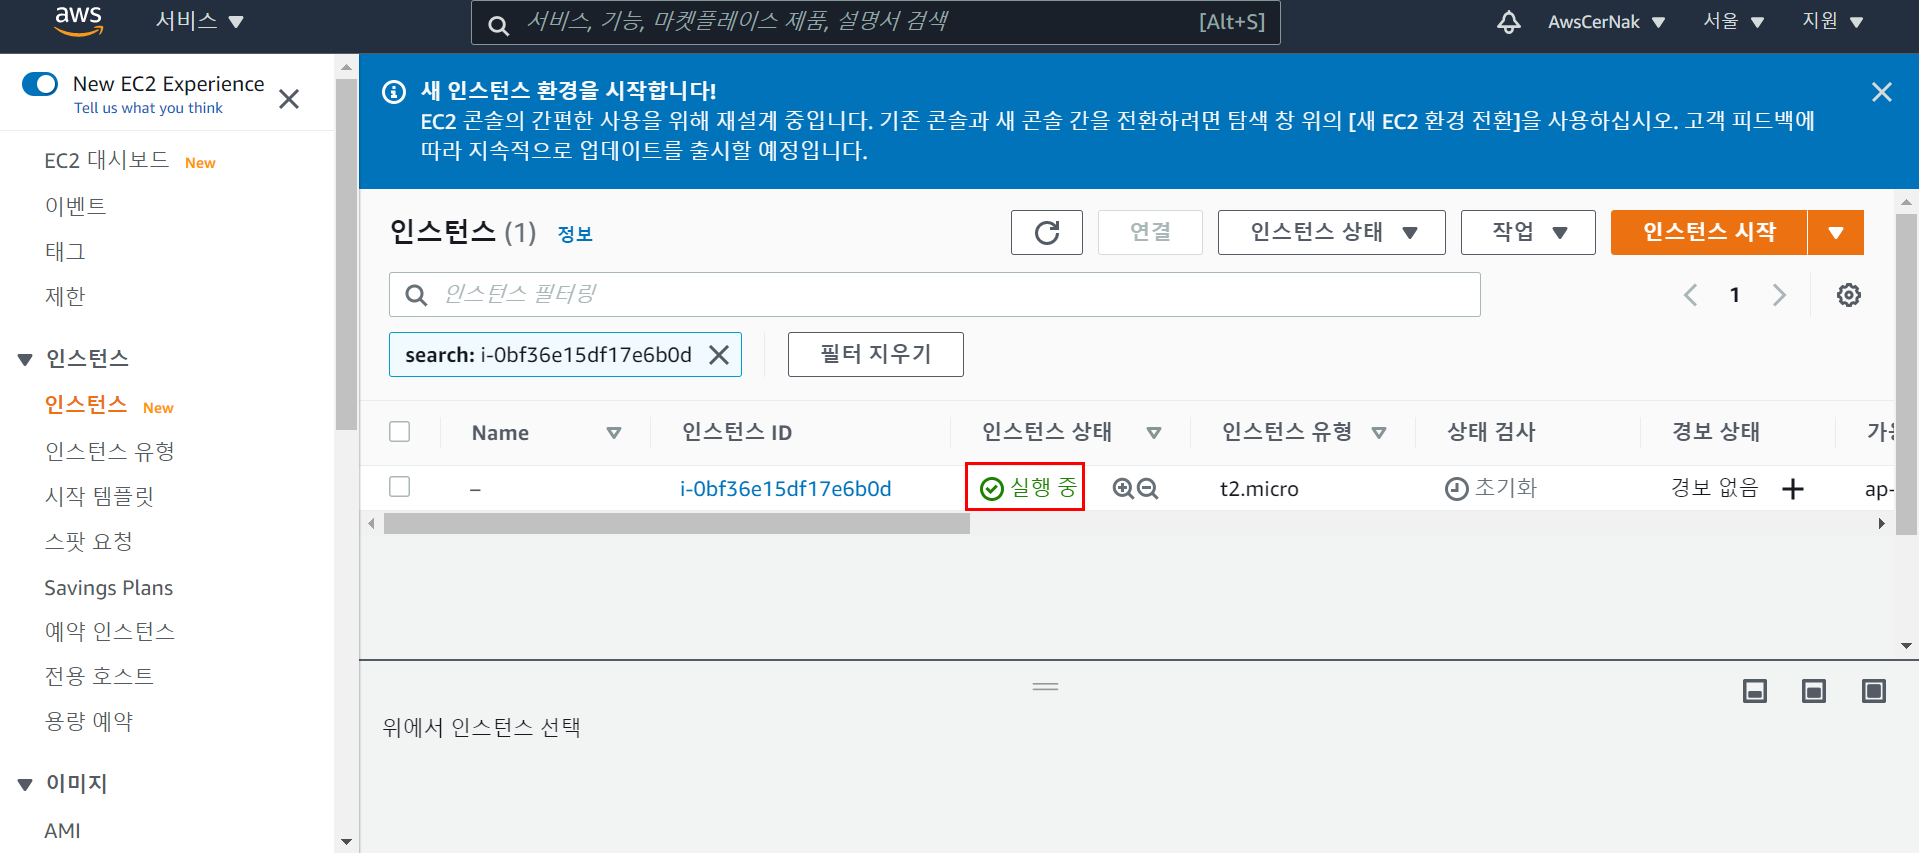
Task: Click zoom-in icon beside instance state
Action: point(1123,488)
